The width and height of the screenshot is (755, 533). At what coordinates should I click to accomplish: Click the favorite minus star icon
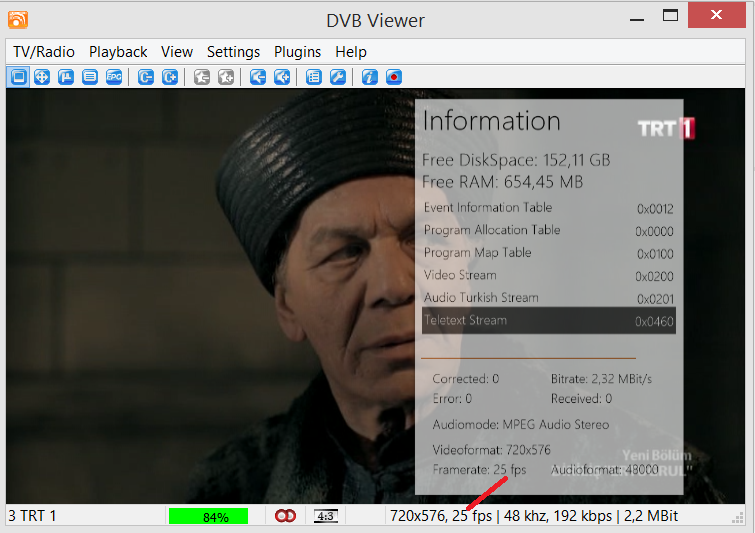click(202, 77)
